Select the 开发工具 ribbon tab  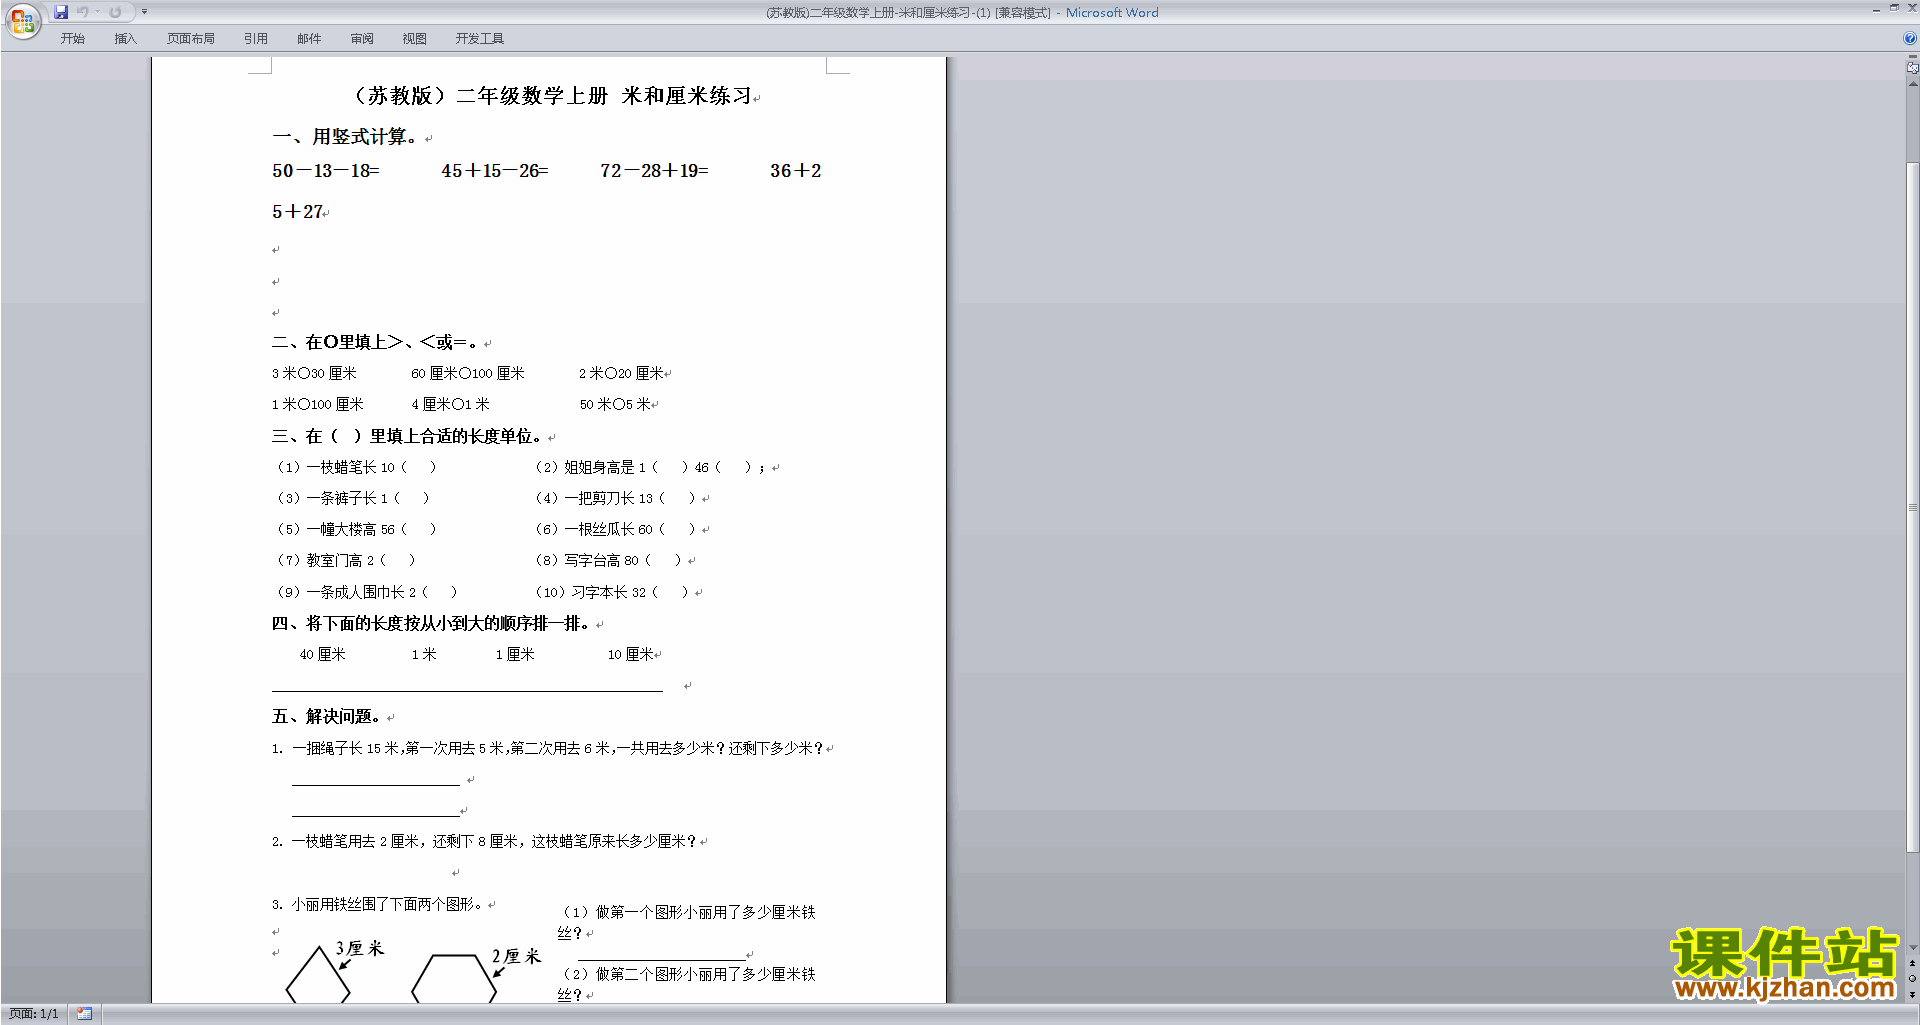480,39
